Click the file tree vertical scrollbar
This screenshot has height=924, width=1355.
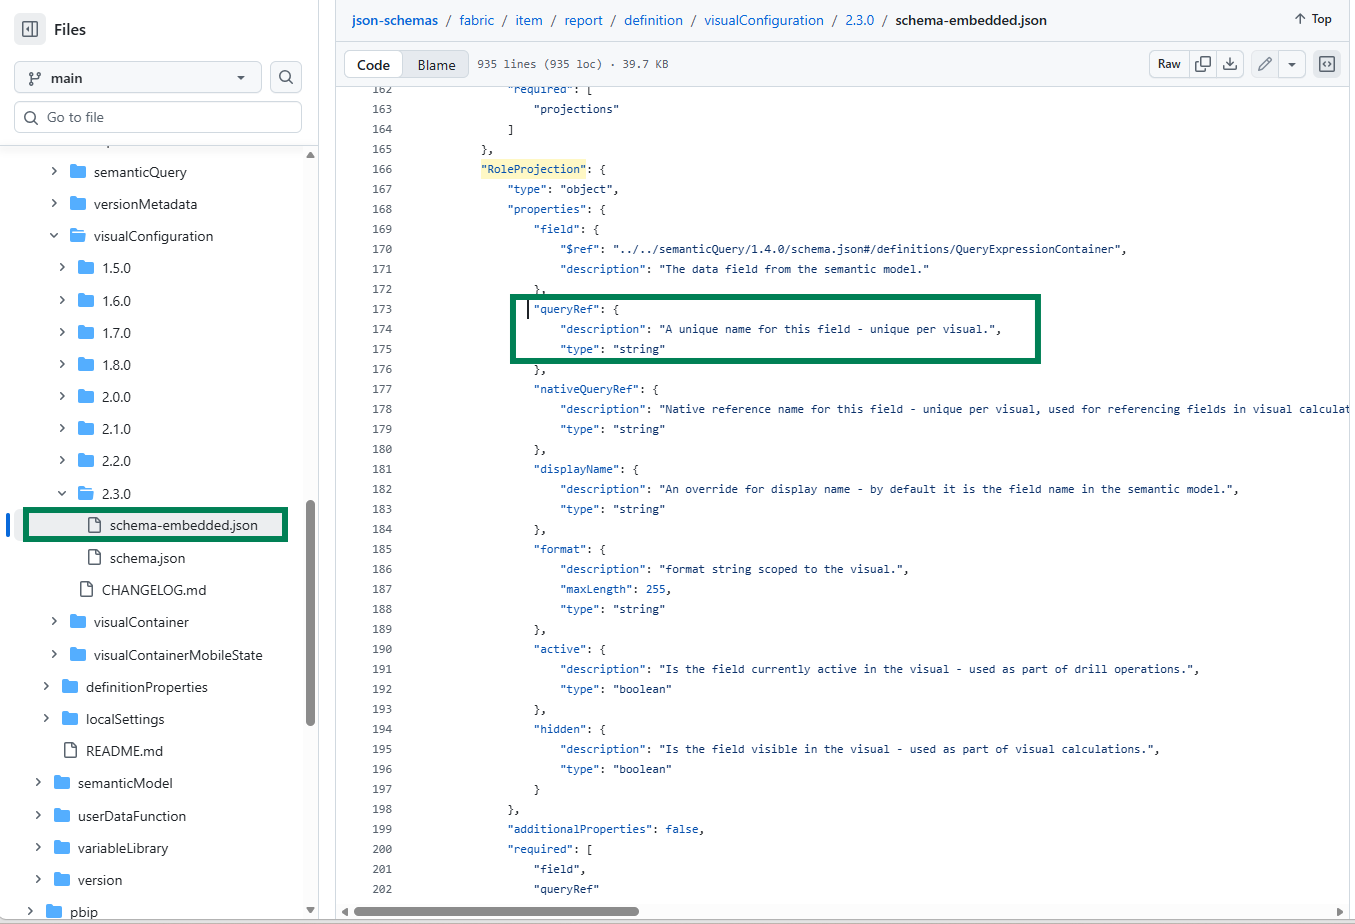point(310,612)
